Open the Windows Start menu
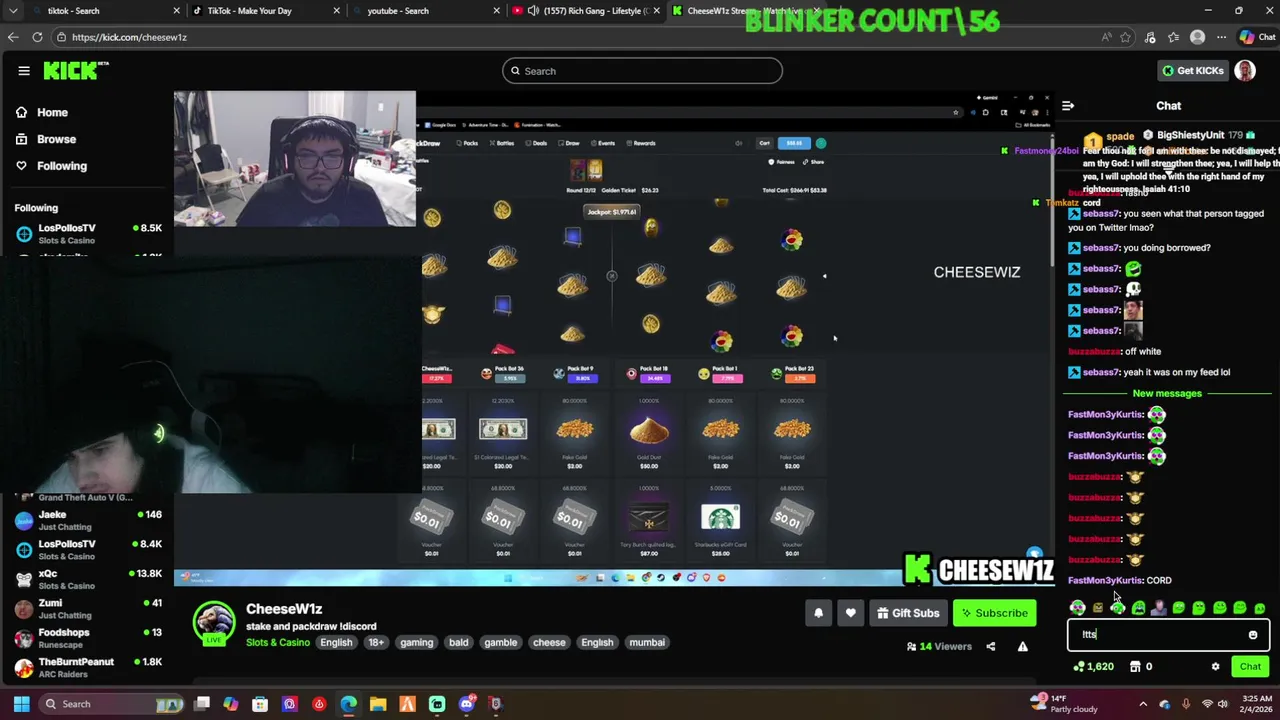 pyautogui.click(x=21, y=704)
